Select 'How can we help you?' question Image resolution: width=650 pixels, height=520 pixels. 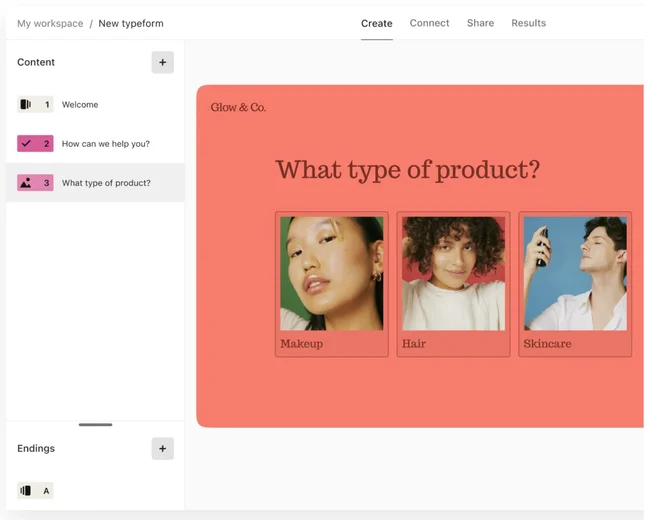[x=106, y=144]
